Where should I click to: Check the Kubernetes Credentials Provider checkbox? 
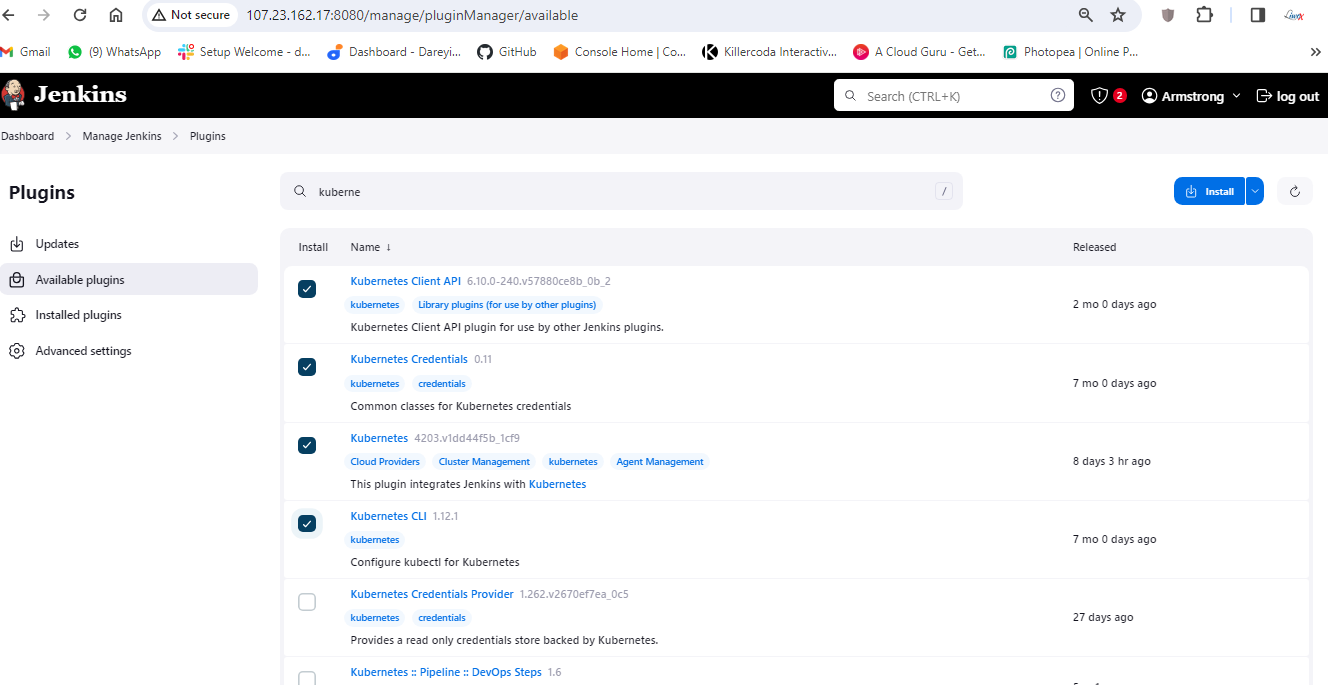[307, 602]
